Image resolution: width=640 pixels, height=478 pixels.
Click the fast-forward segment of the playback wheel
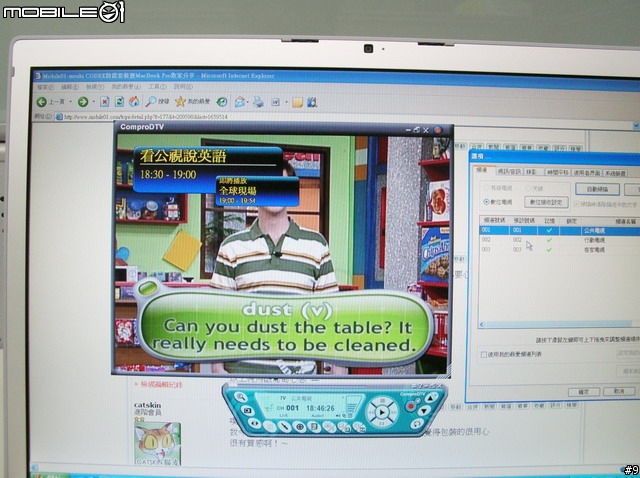click(x=393, y=413)
